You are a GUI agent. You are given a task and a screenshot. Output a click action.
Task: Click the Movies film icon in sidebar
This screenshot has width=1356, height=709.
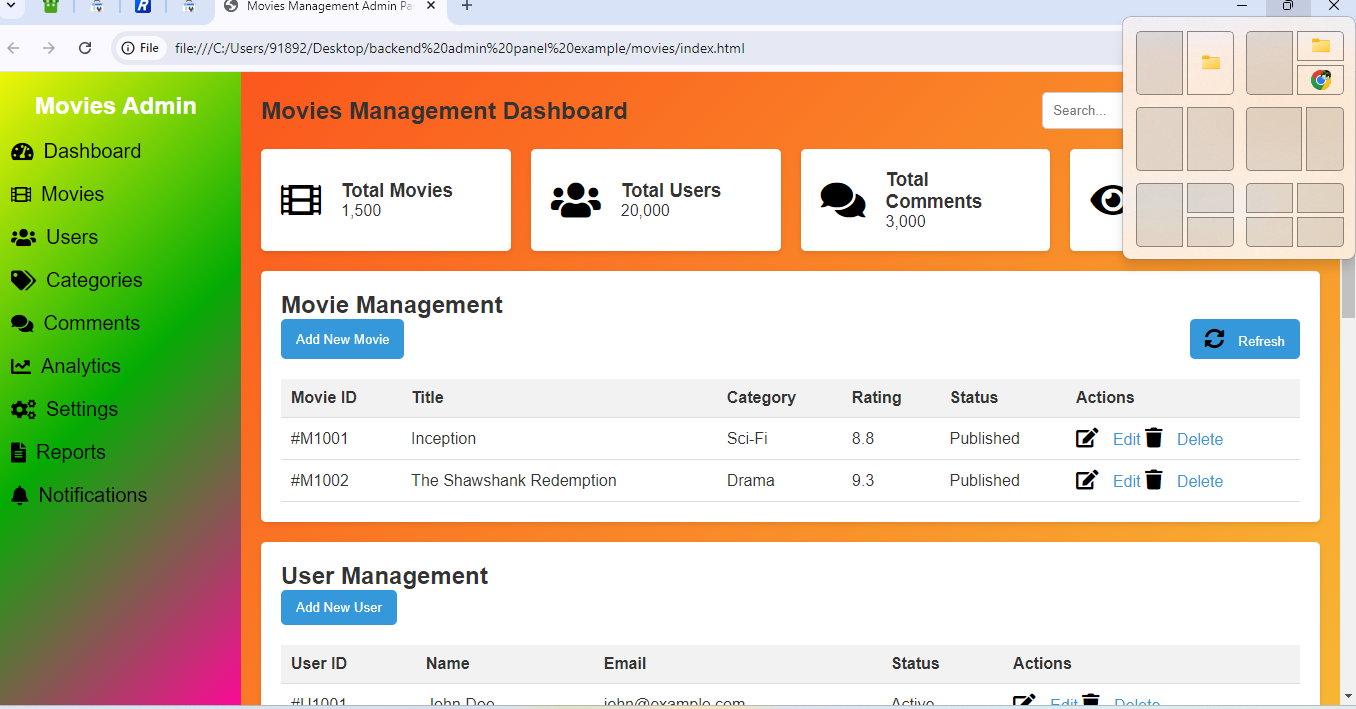[20, 195]
